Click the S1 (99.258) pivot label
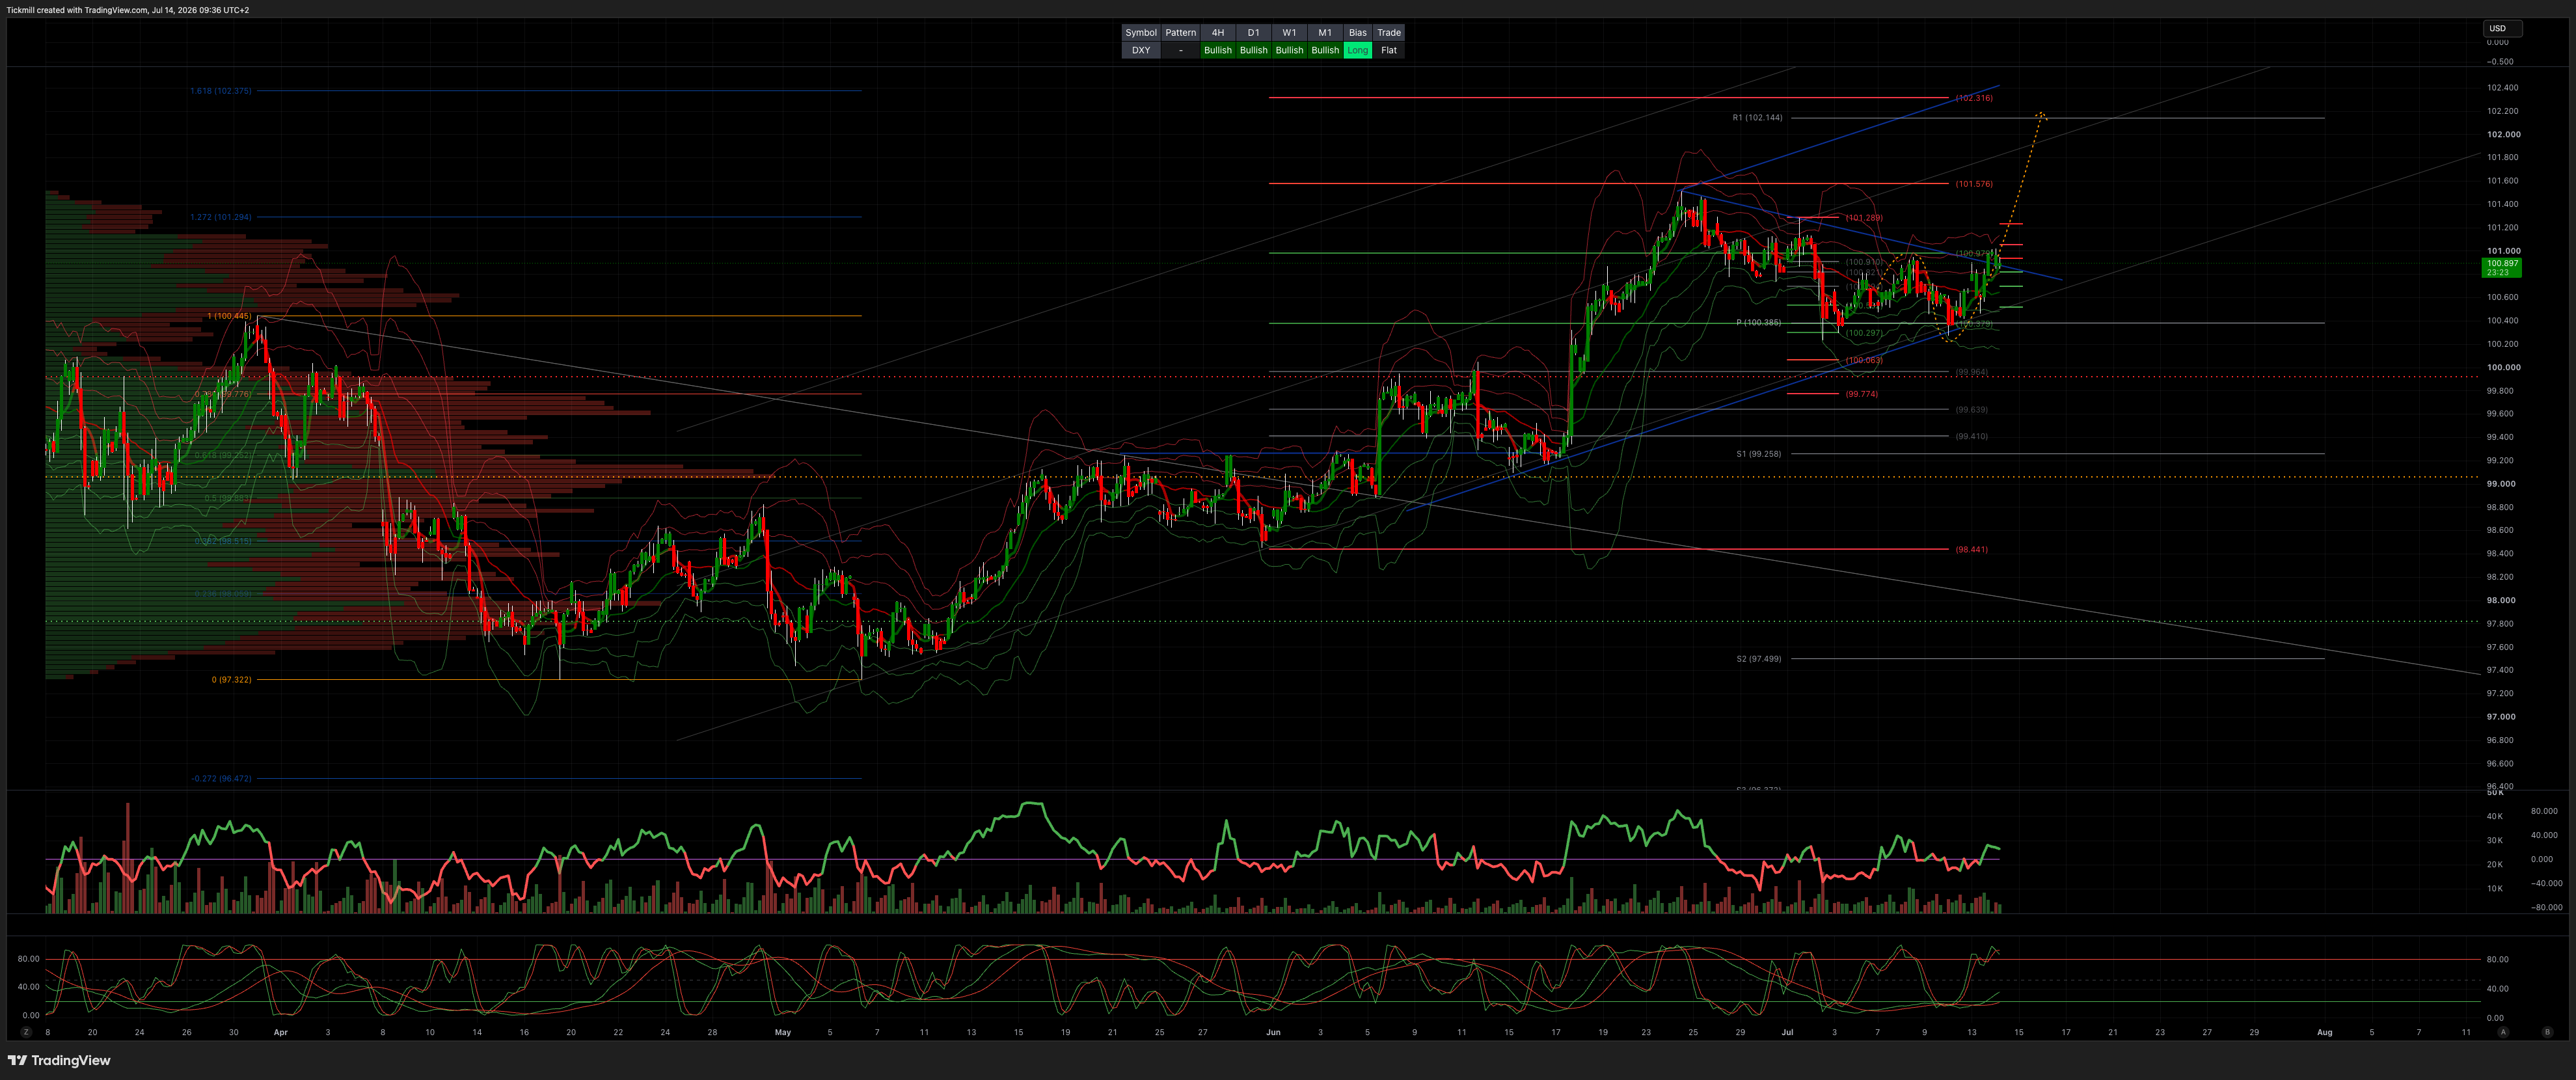The image size is (2576, 1080). [1758, 454]
